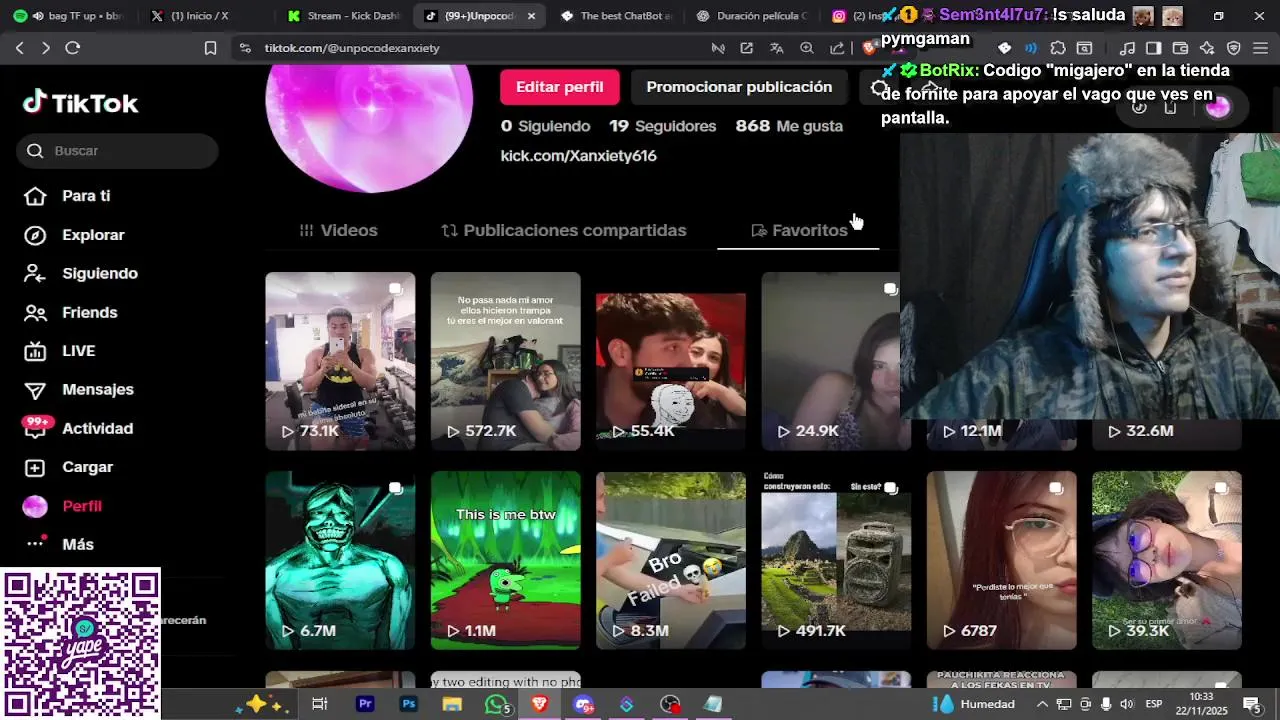The height and width of the screenshot is (720, 1280).
Task: Open the 'This is me btw' video
Action: (505, 561)
